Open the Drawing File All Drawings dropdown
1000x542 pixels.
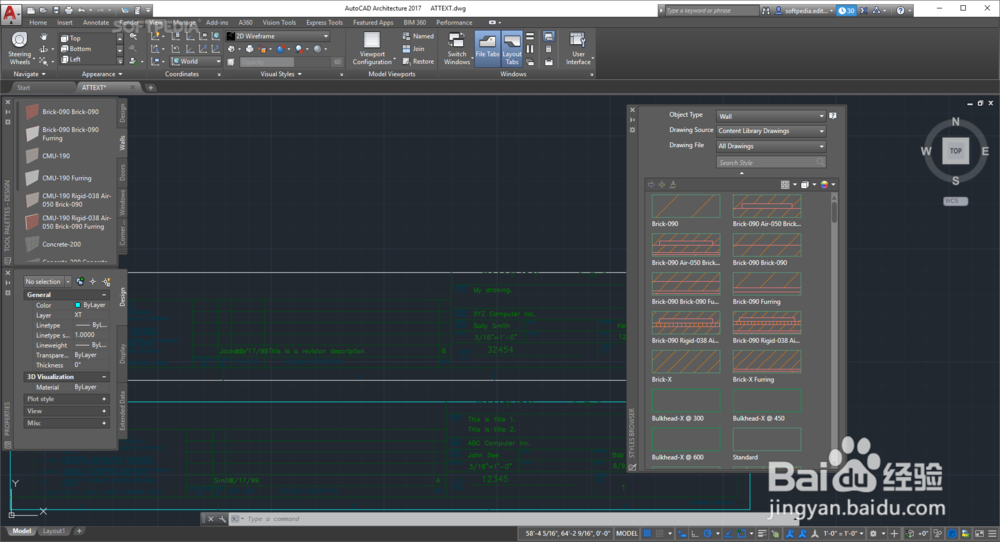coord(771,146)
